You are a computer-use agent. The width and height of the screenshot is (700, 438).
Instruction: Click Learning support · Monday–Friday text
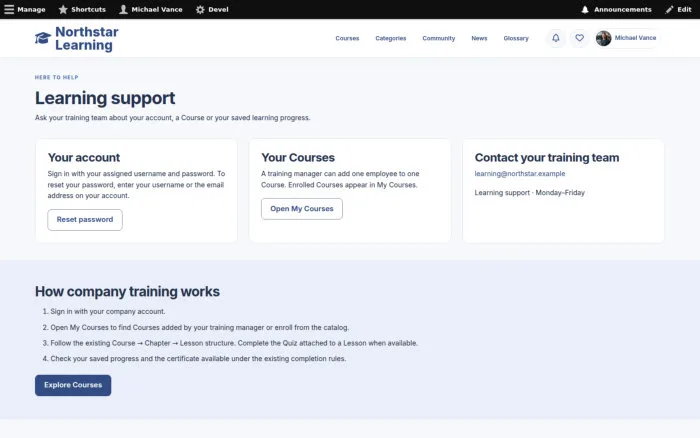(529, 193)
